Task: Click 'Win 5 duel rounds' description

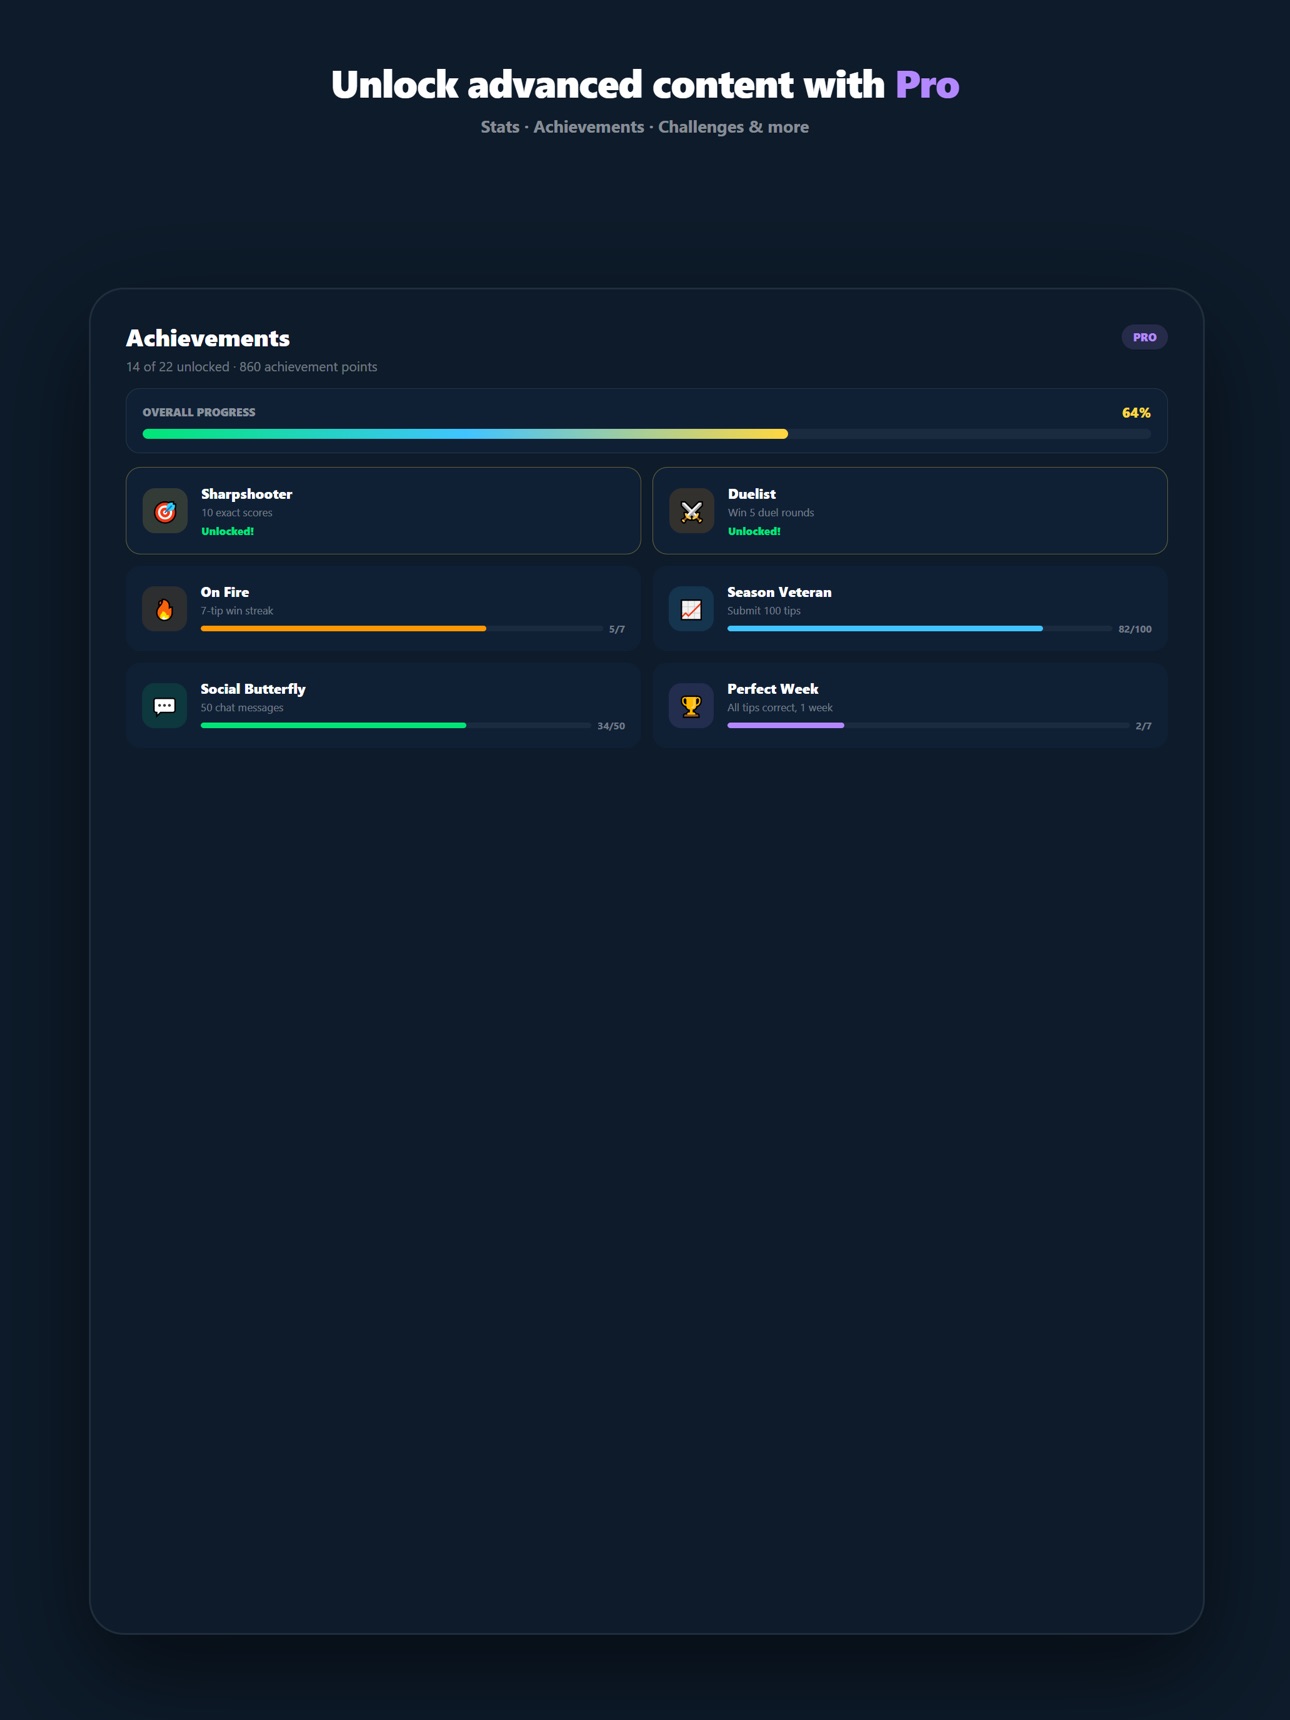Action: (771, 512)
